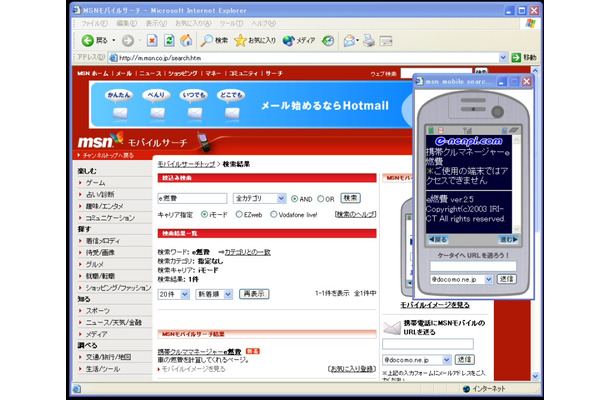The height and width of the screenshot is (400, 610).
Task: Select the OR radio button
Action: coord(321,199)
